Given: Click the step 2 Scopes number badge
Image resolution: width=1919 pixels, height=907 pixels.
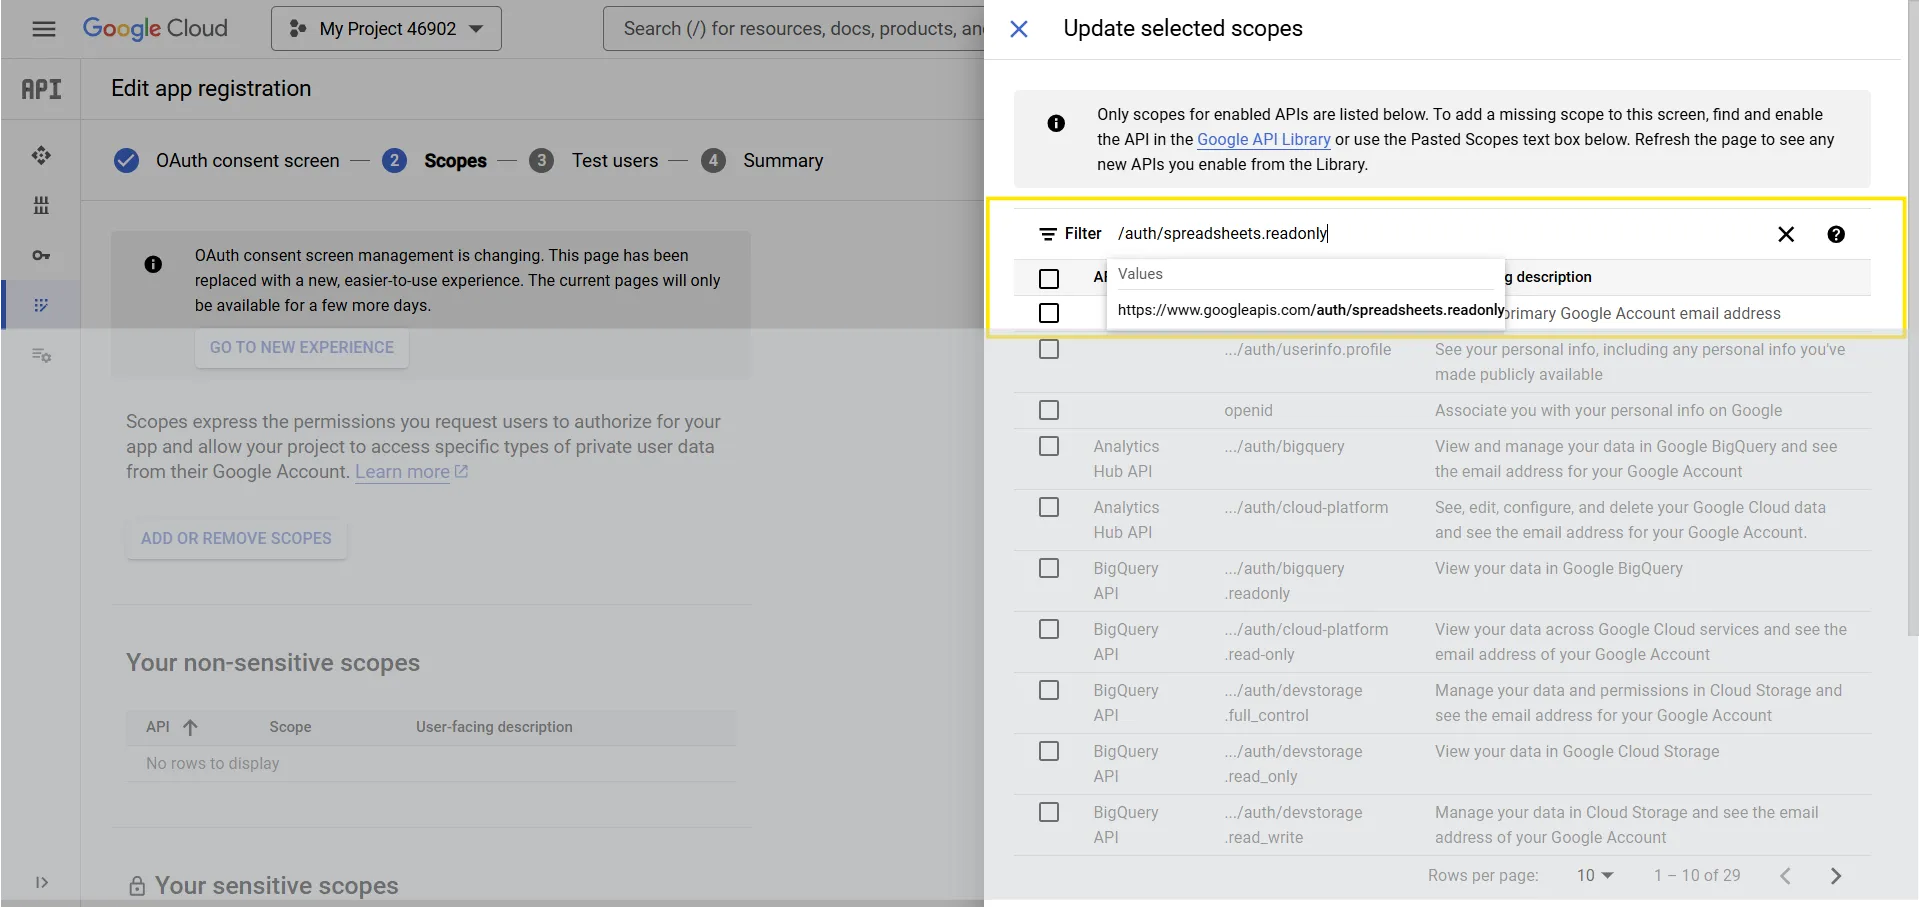Looking at the screenshot, I should tap(394, 161).
